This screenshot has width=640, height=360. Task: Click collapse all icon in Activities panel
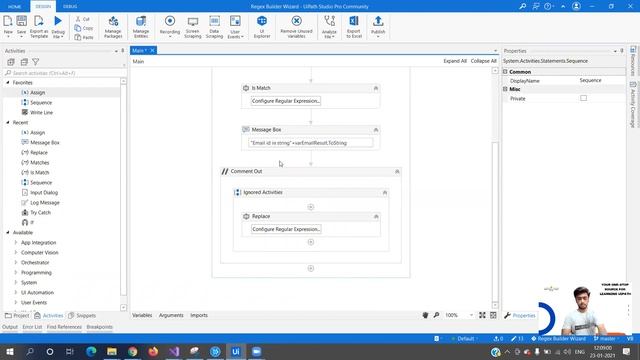click(24, 62)
